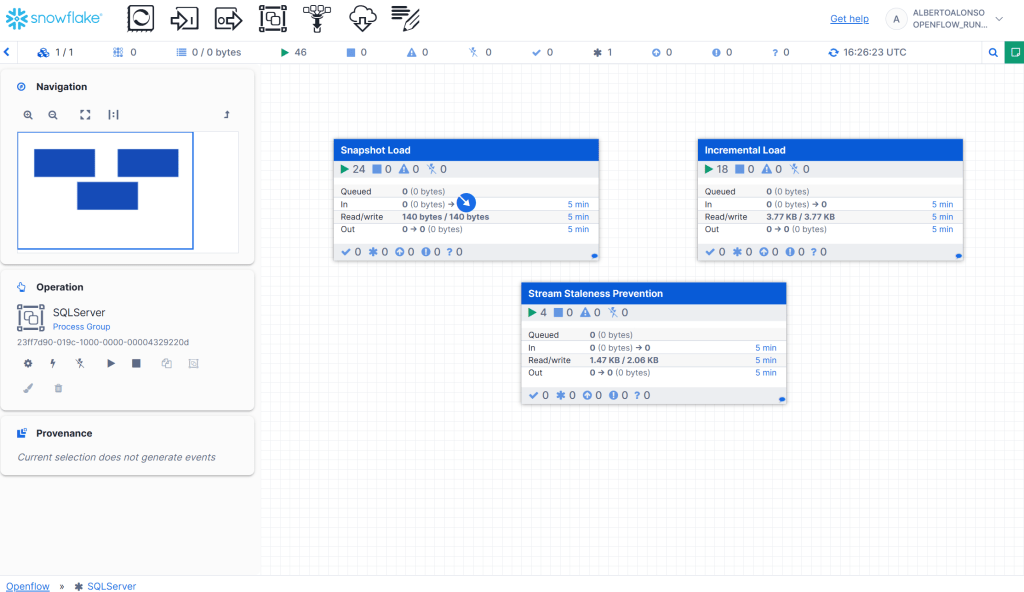Start the SQLServer group with play button

(110, 363)
